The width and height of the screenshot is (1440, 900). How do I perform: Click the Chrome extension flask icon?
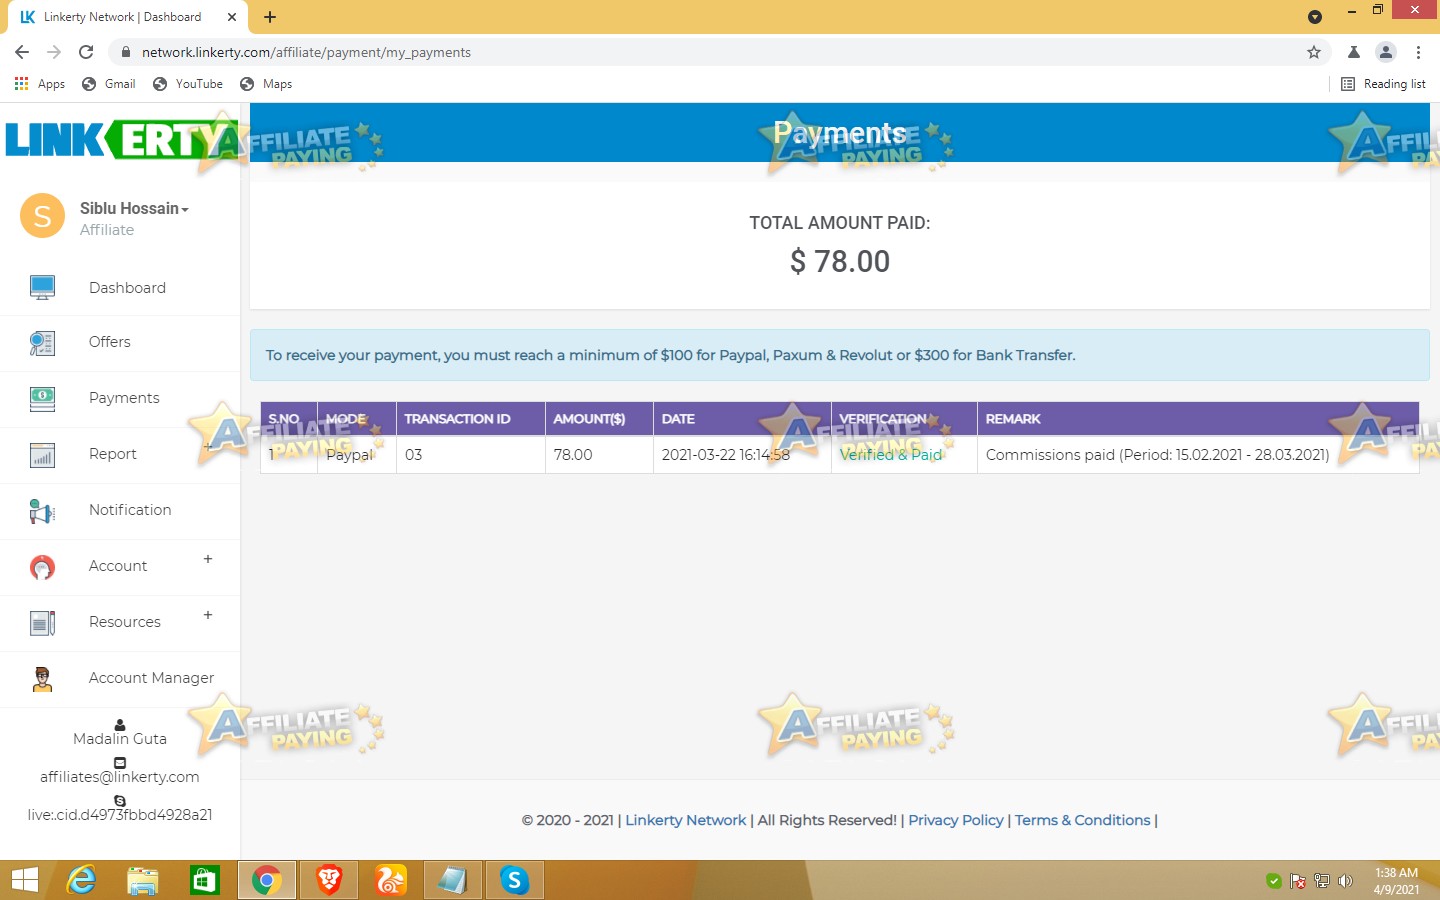(x=1354, y=52)
